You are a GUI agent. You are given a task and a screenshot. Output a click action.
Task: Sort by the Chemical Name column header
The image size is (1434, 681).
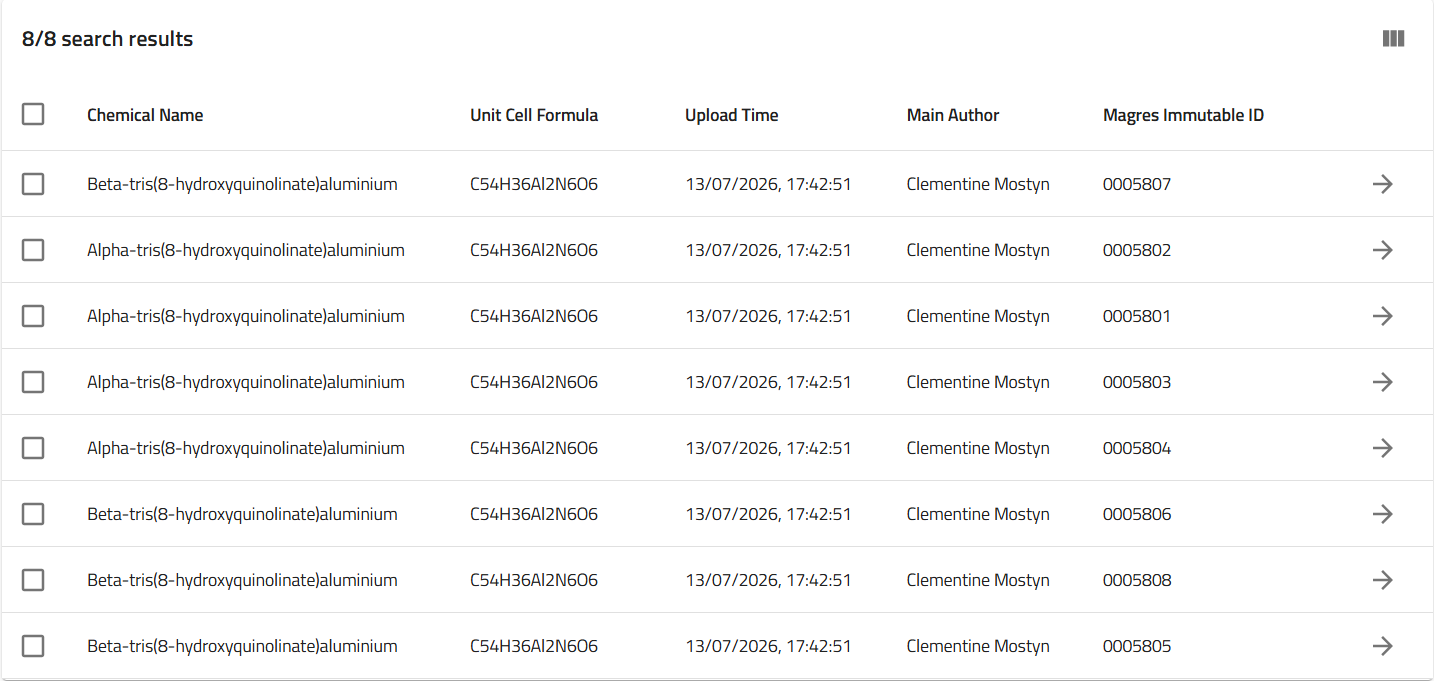(x=145, y=115)
